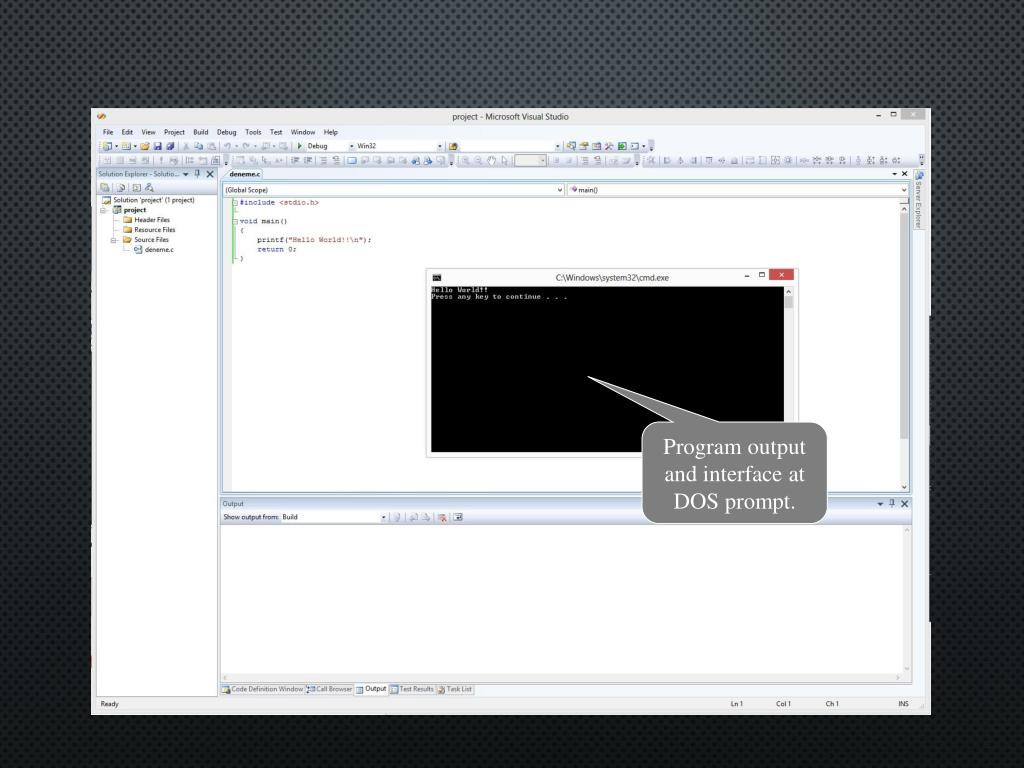This screenshot has width=1024, height=768.
Task: Click the hand pan tool icon
Action: click(491, 160)
